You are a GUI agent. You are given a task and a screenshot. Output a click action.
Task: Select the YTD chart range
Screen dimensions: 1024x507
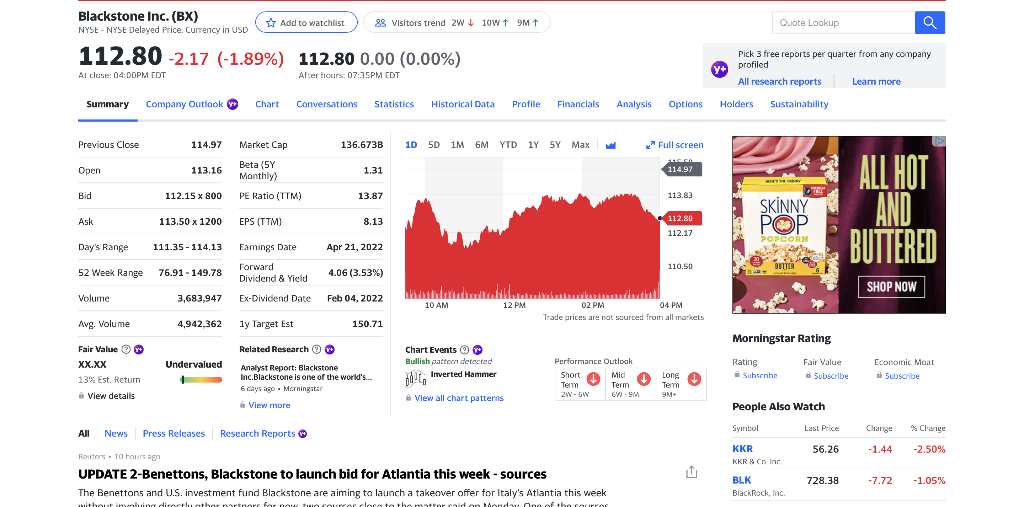tap(508, 145)
